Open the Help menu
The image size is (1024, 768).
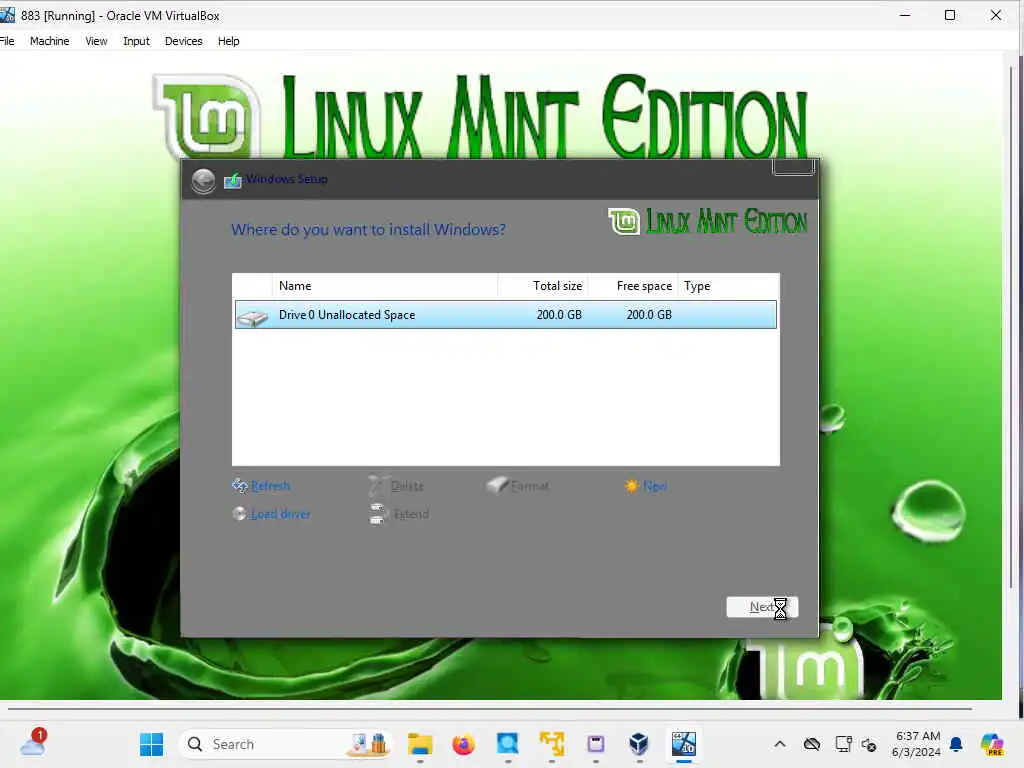click(x=229, y=41)
